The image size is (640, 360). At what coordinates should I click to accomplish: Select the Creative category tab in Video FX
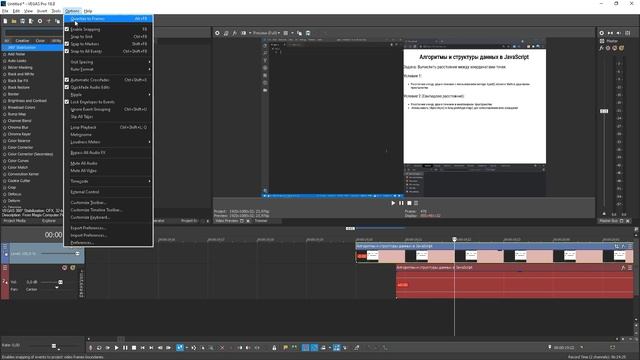pyautogui.click(x=22, y=41)
